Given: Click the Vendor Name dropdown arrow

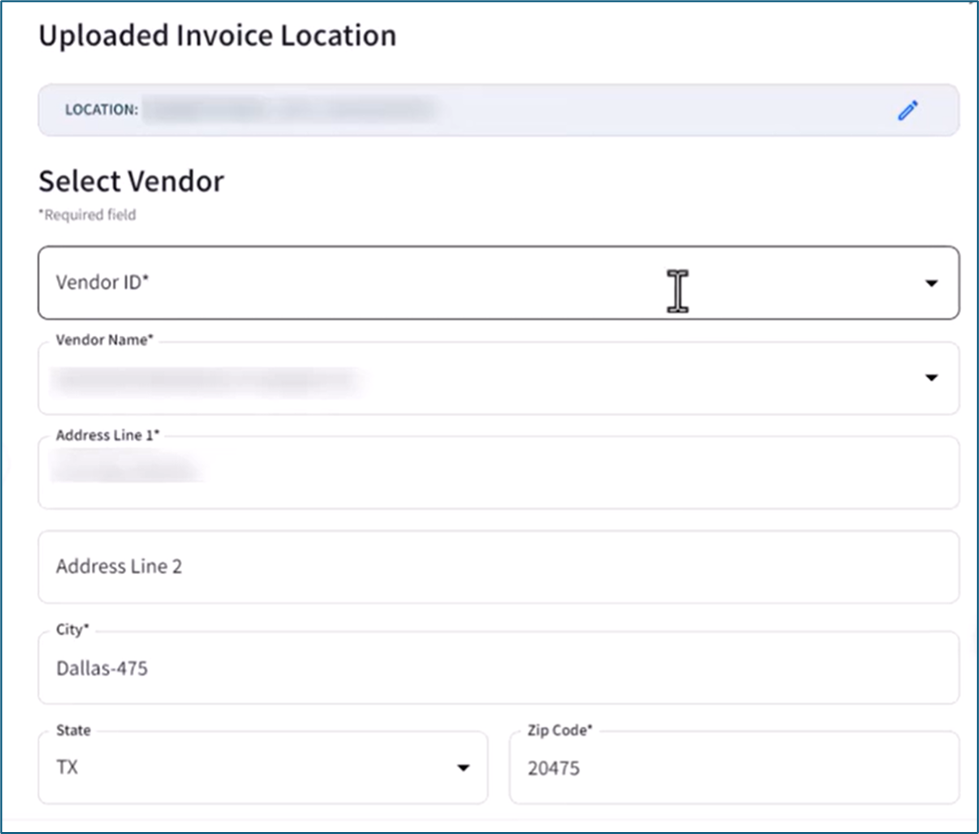Looking at the screenshot, I should 931,377.
